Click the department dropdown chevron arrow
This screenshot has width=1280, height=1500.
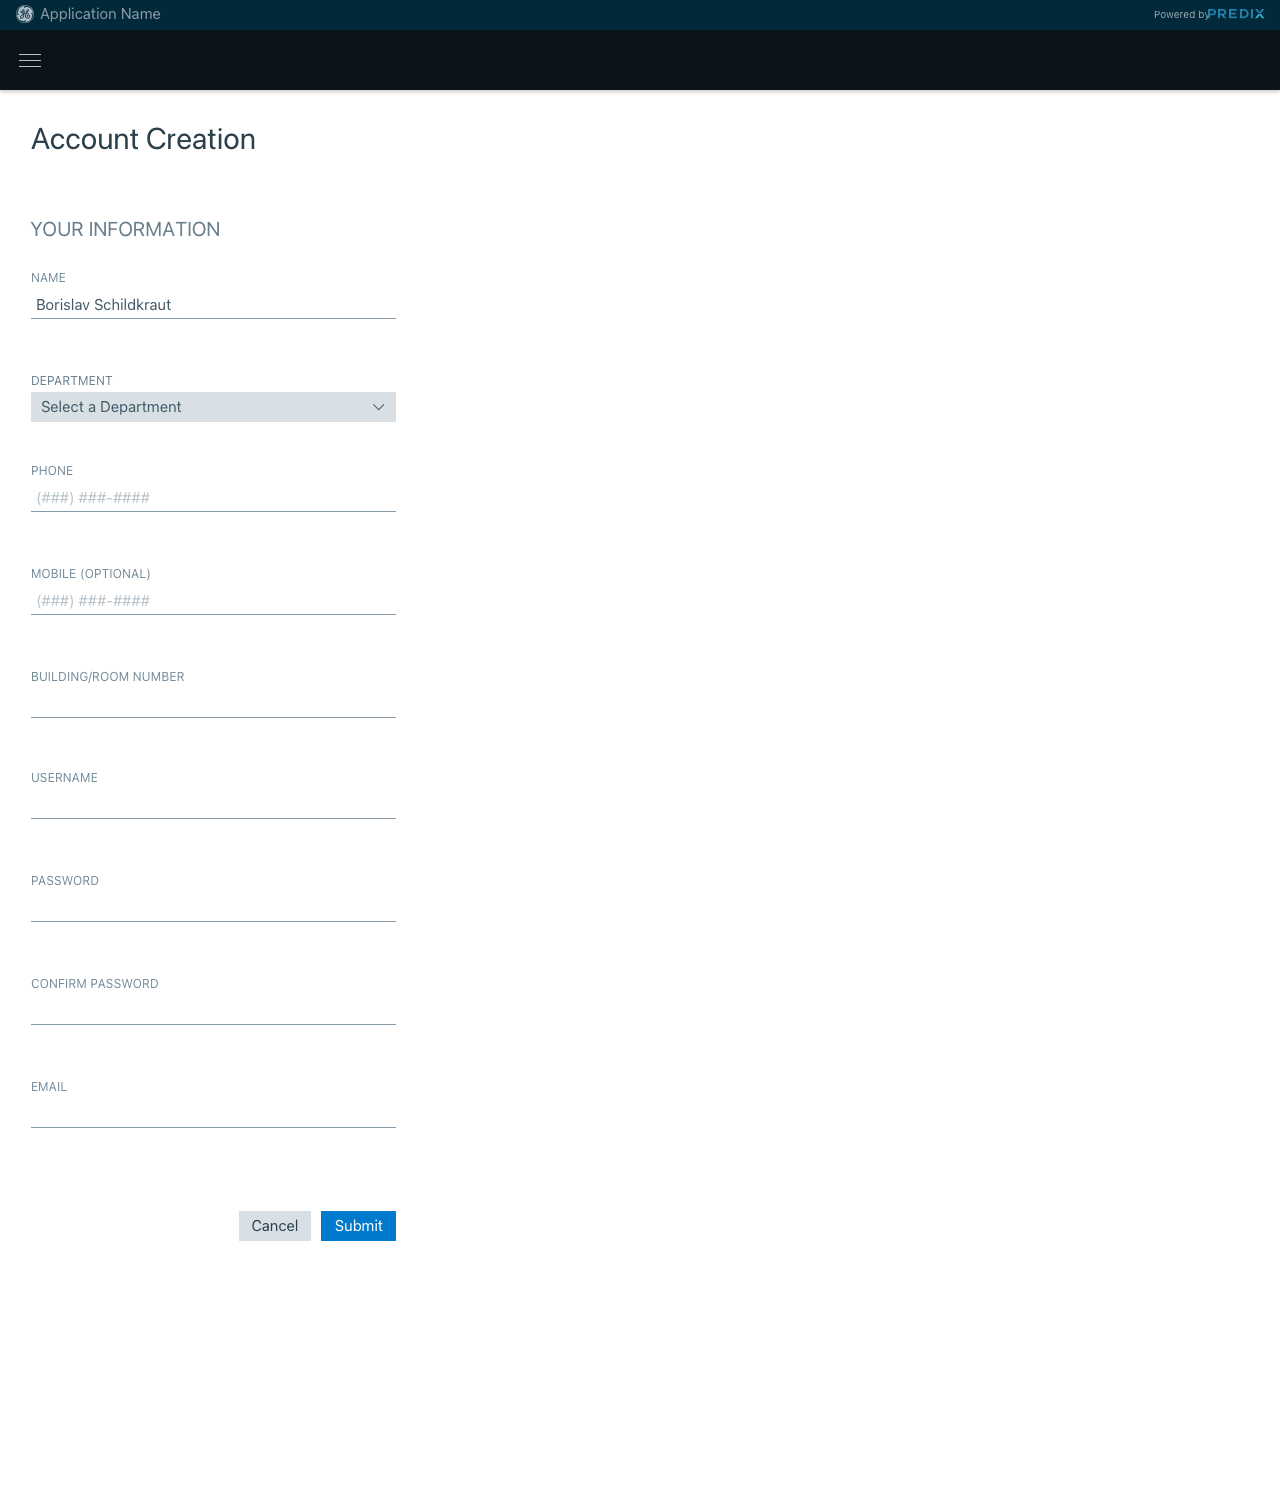tap(379, 407)
